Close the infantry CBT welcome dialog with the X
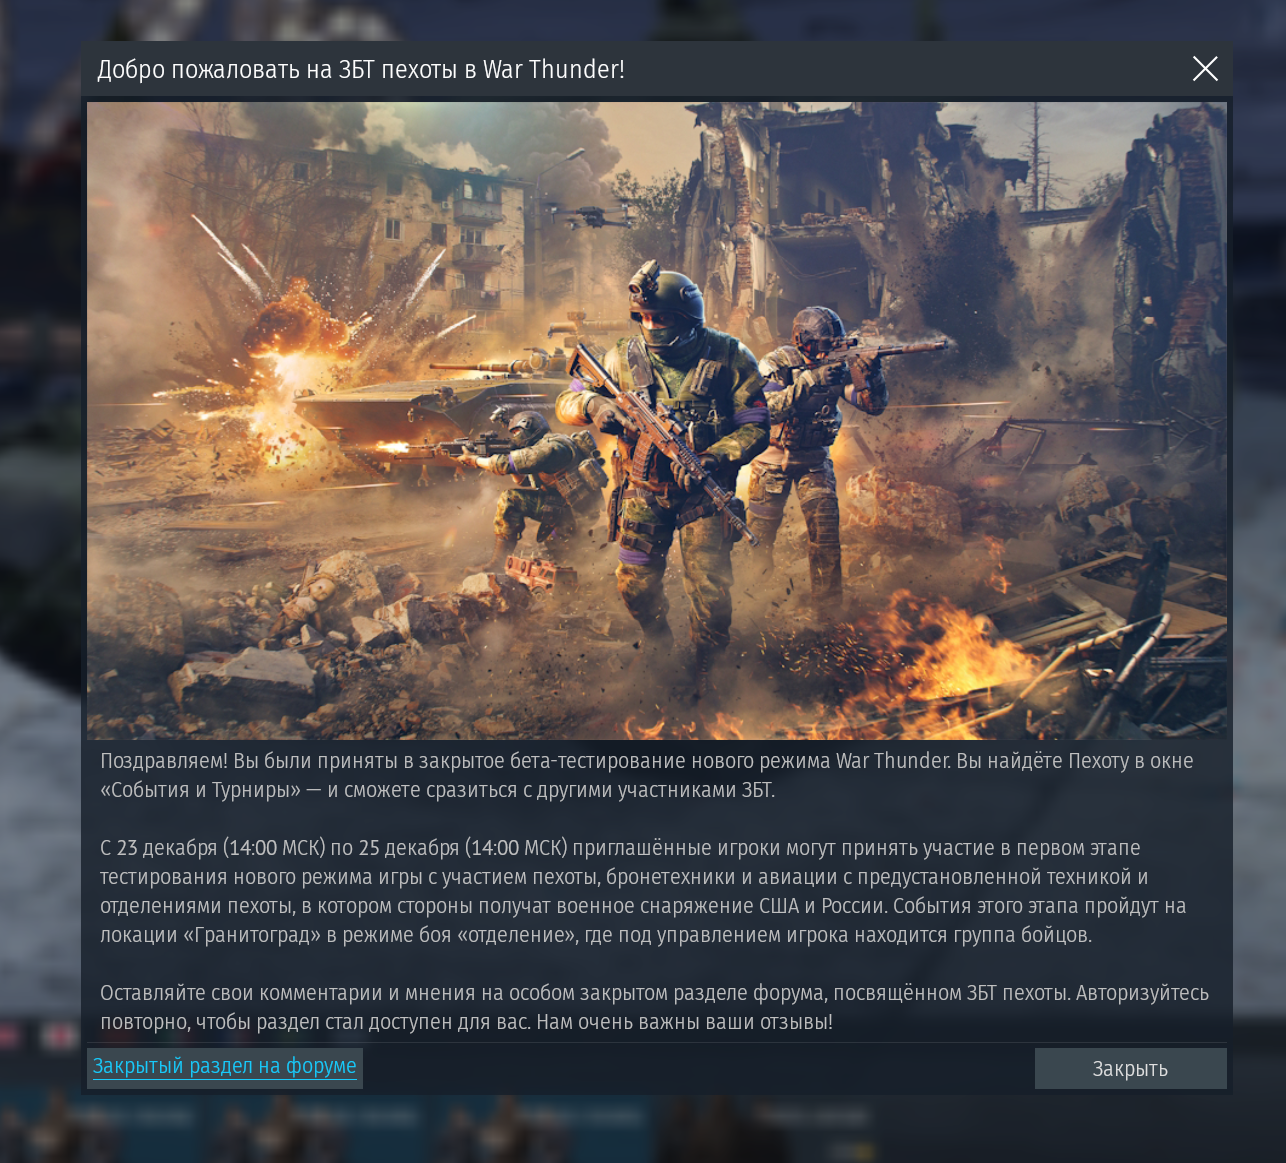The height and width of the screenshot is (1163, 1286). click(1205, 68)
